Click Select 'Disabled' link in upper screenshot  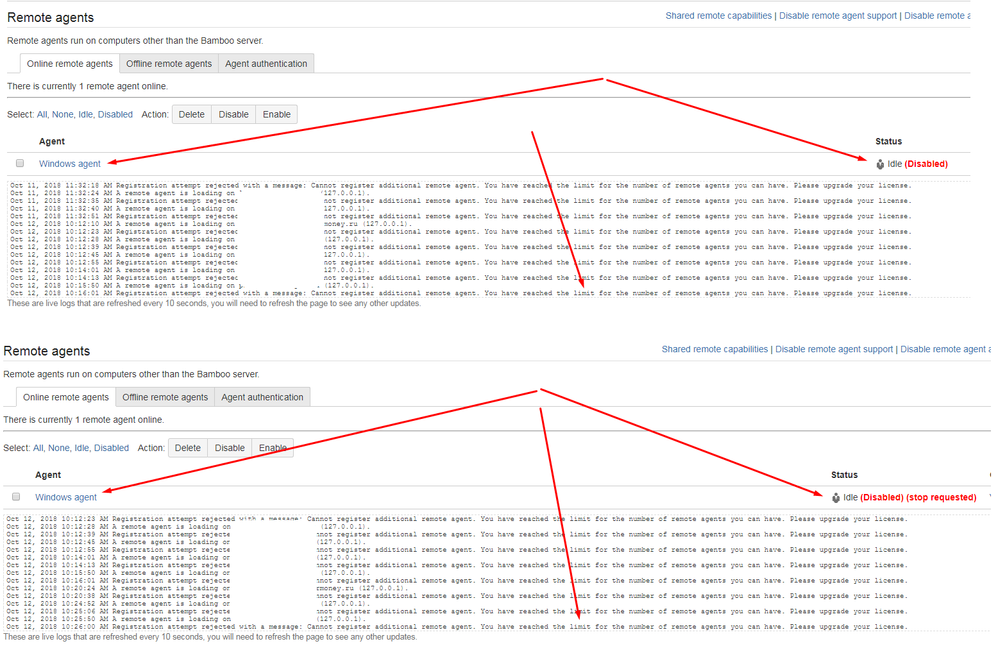click(115, 115)
